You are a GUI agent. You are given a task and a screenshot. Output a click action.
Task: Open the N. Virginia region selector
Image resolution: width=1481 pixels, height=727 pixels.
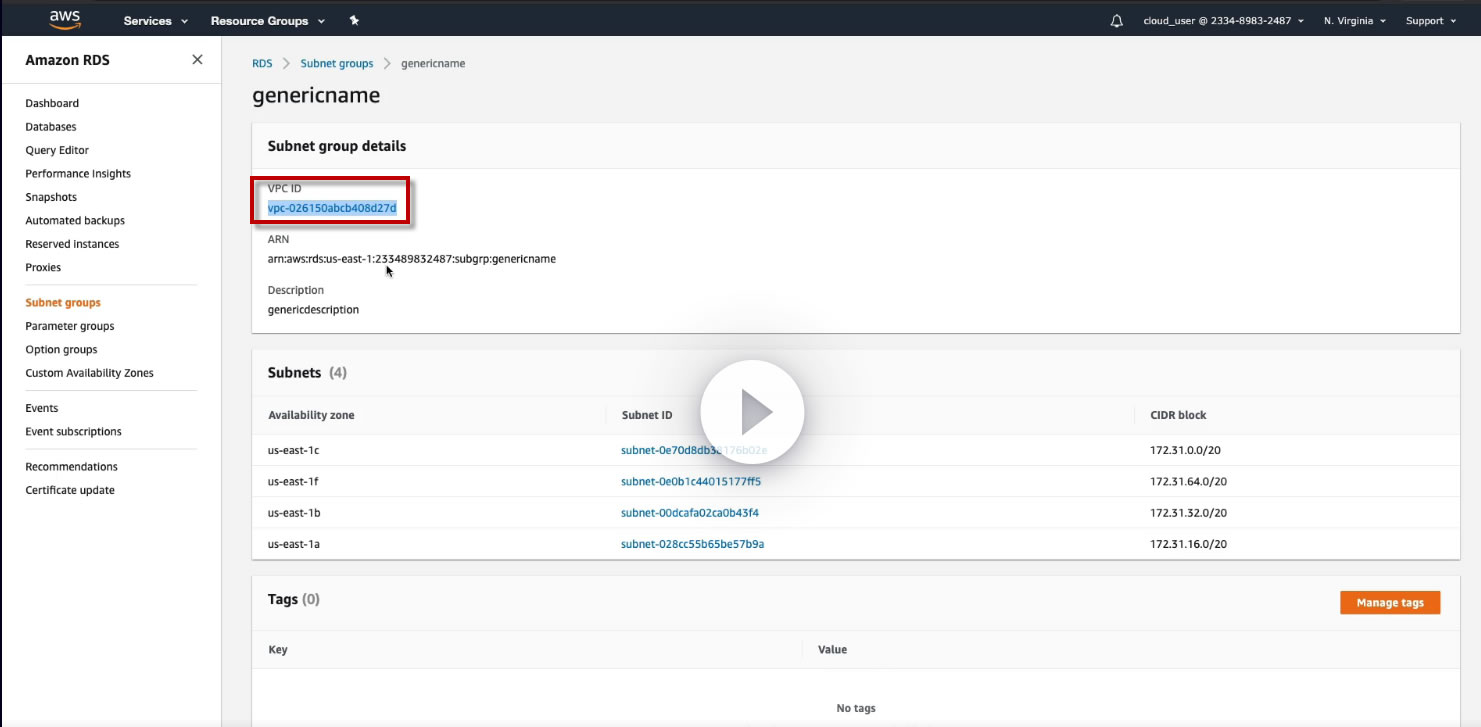[1355, 21]
